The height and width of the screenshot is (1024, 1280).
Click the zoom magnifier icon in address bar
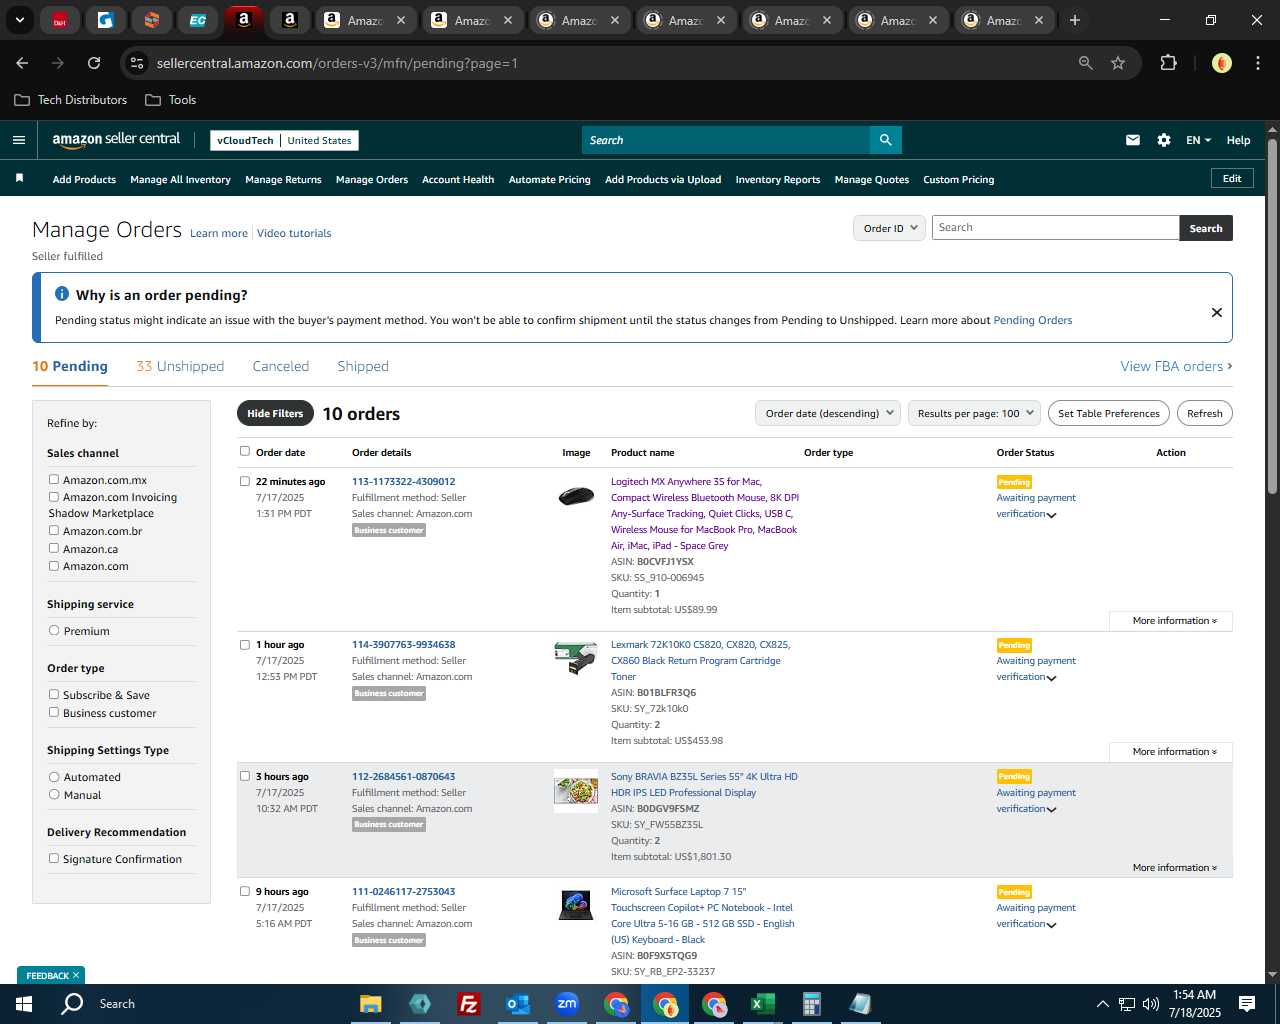click(x=1086, y=63)
